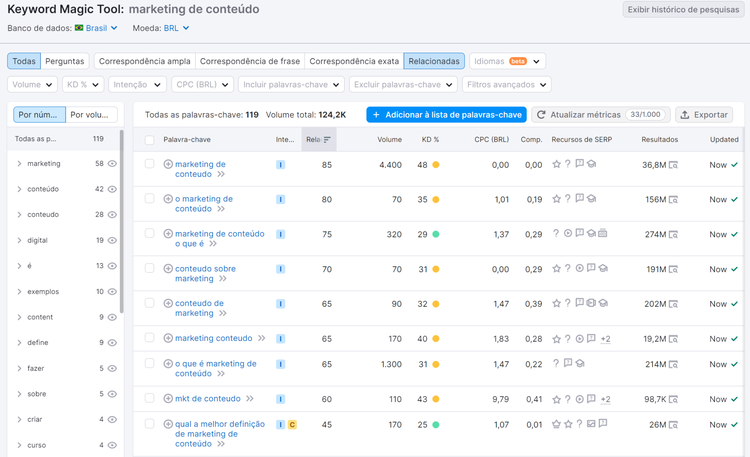Screen dimensions: 750x457
Task: Open 'qual a melhor definição de marketing' link
Action: coord(220,434)
